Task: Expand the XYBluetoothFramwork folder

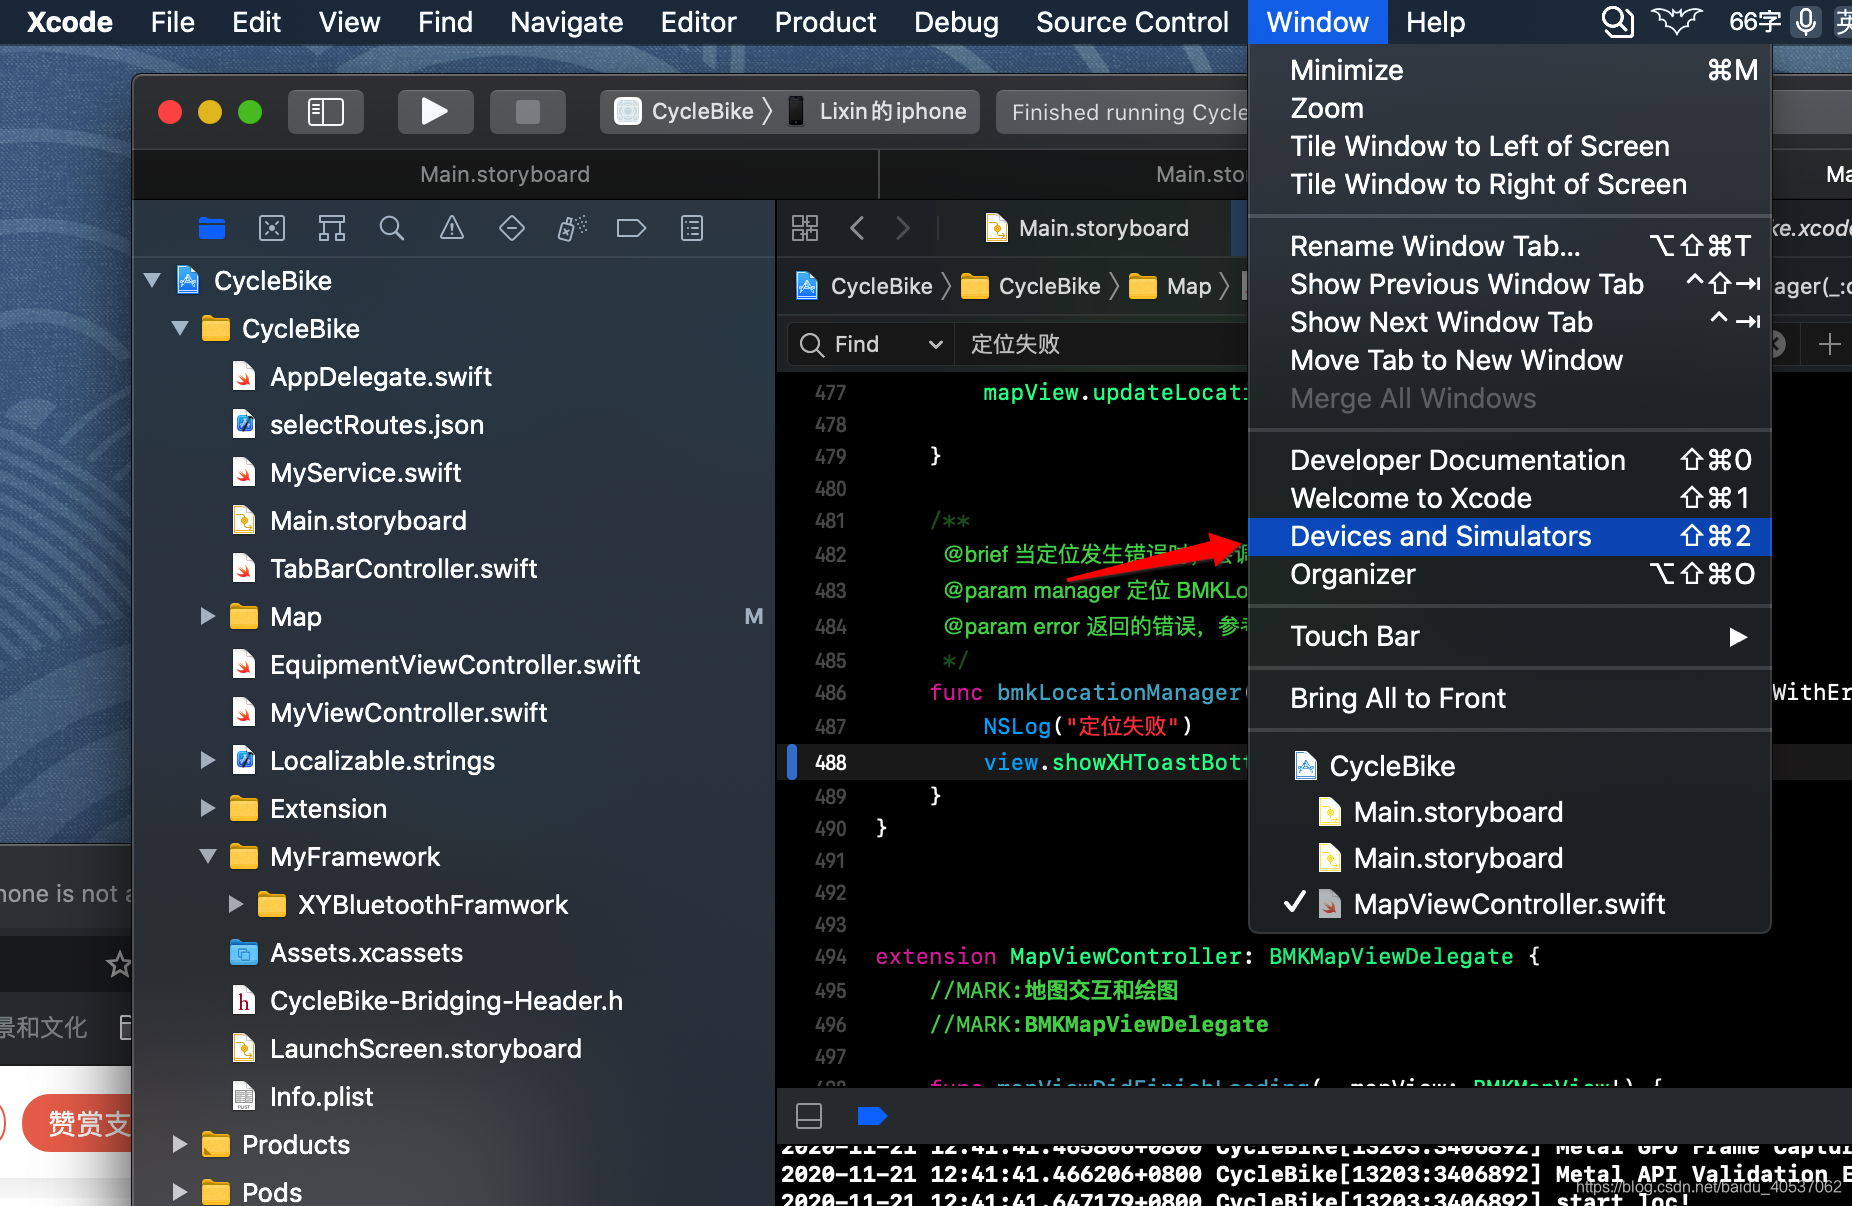Action: tap(236, 905)
